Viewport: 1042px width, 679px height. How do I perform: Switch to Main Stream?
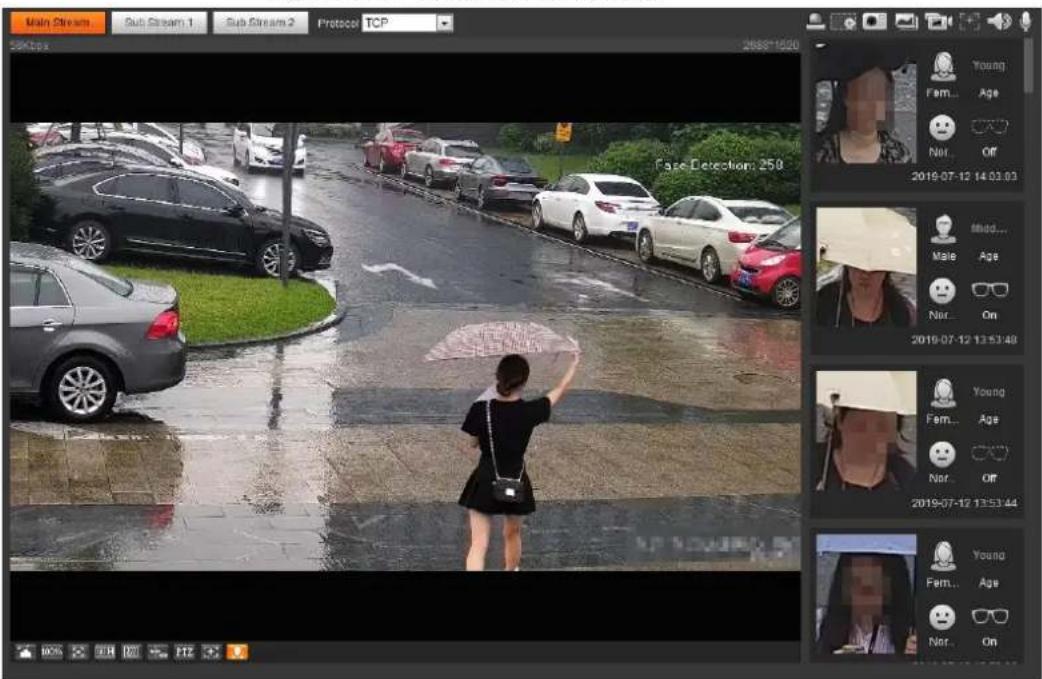click(x=58, y=23)
